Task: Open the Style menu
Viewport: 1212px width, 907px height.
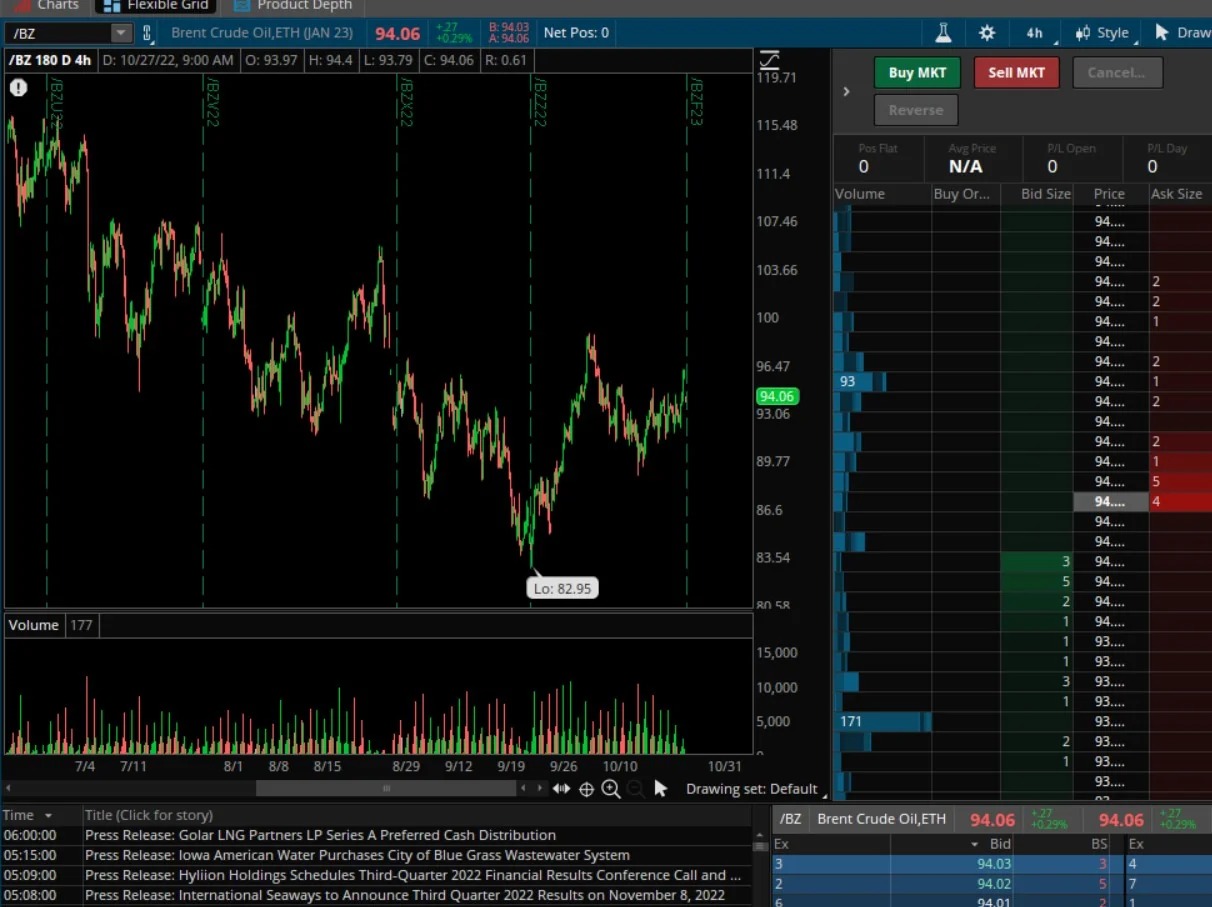Action: tap(1103, 32)
